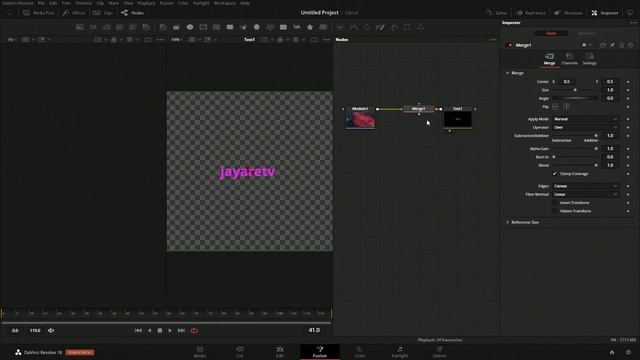
Task: Toggle the Inspector panel button
Action: 605,13
